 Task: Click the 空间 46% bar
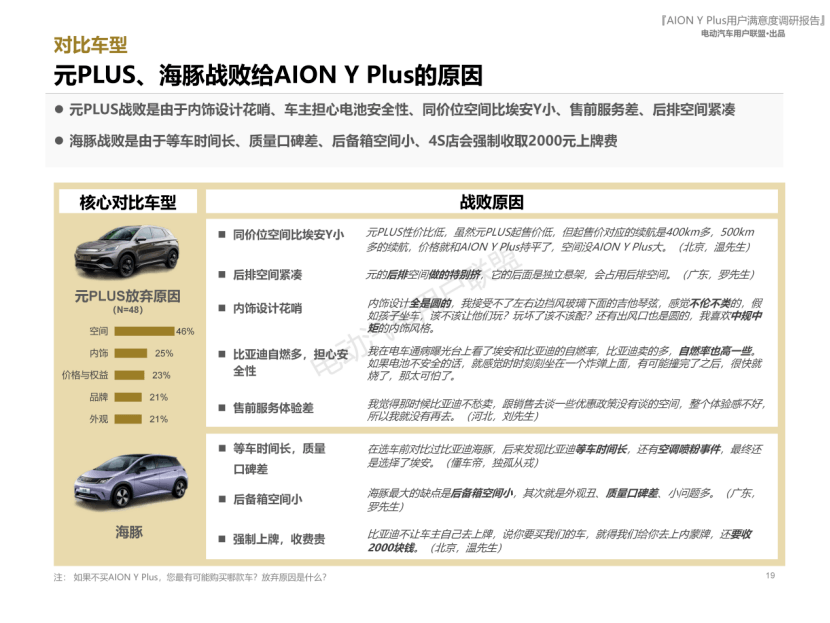(x=145, y=331)
